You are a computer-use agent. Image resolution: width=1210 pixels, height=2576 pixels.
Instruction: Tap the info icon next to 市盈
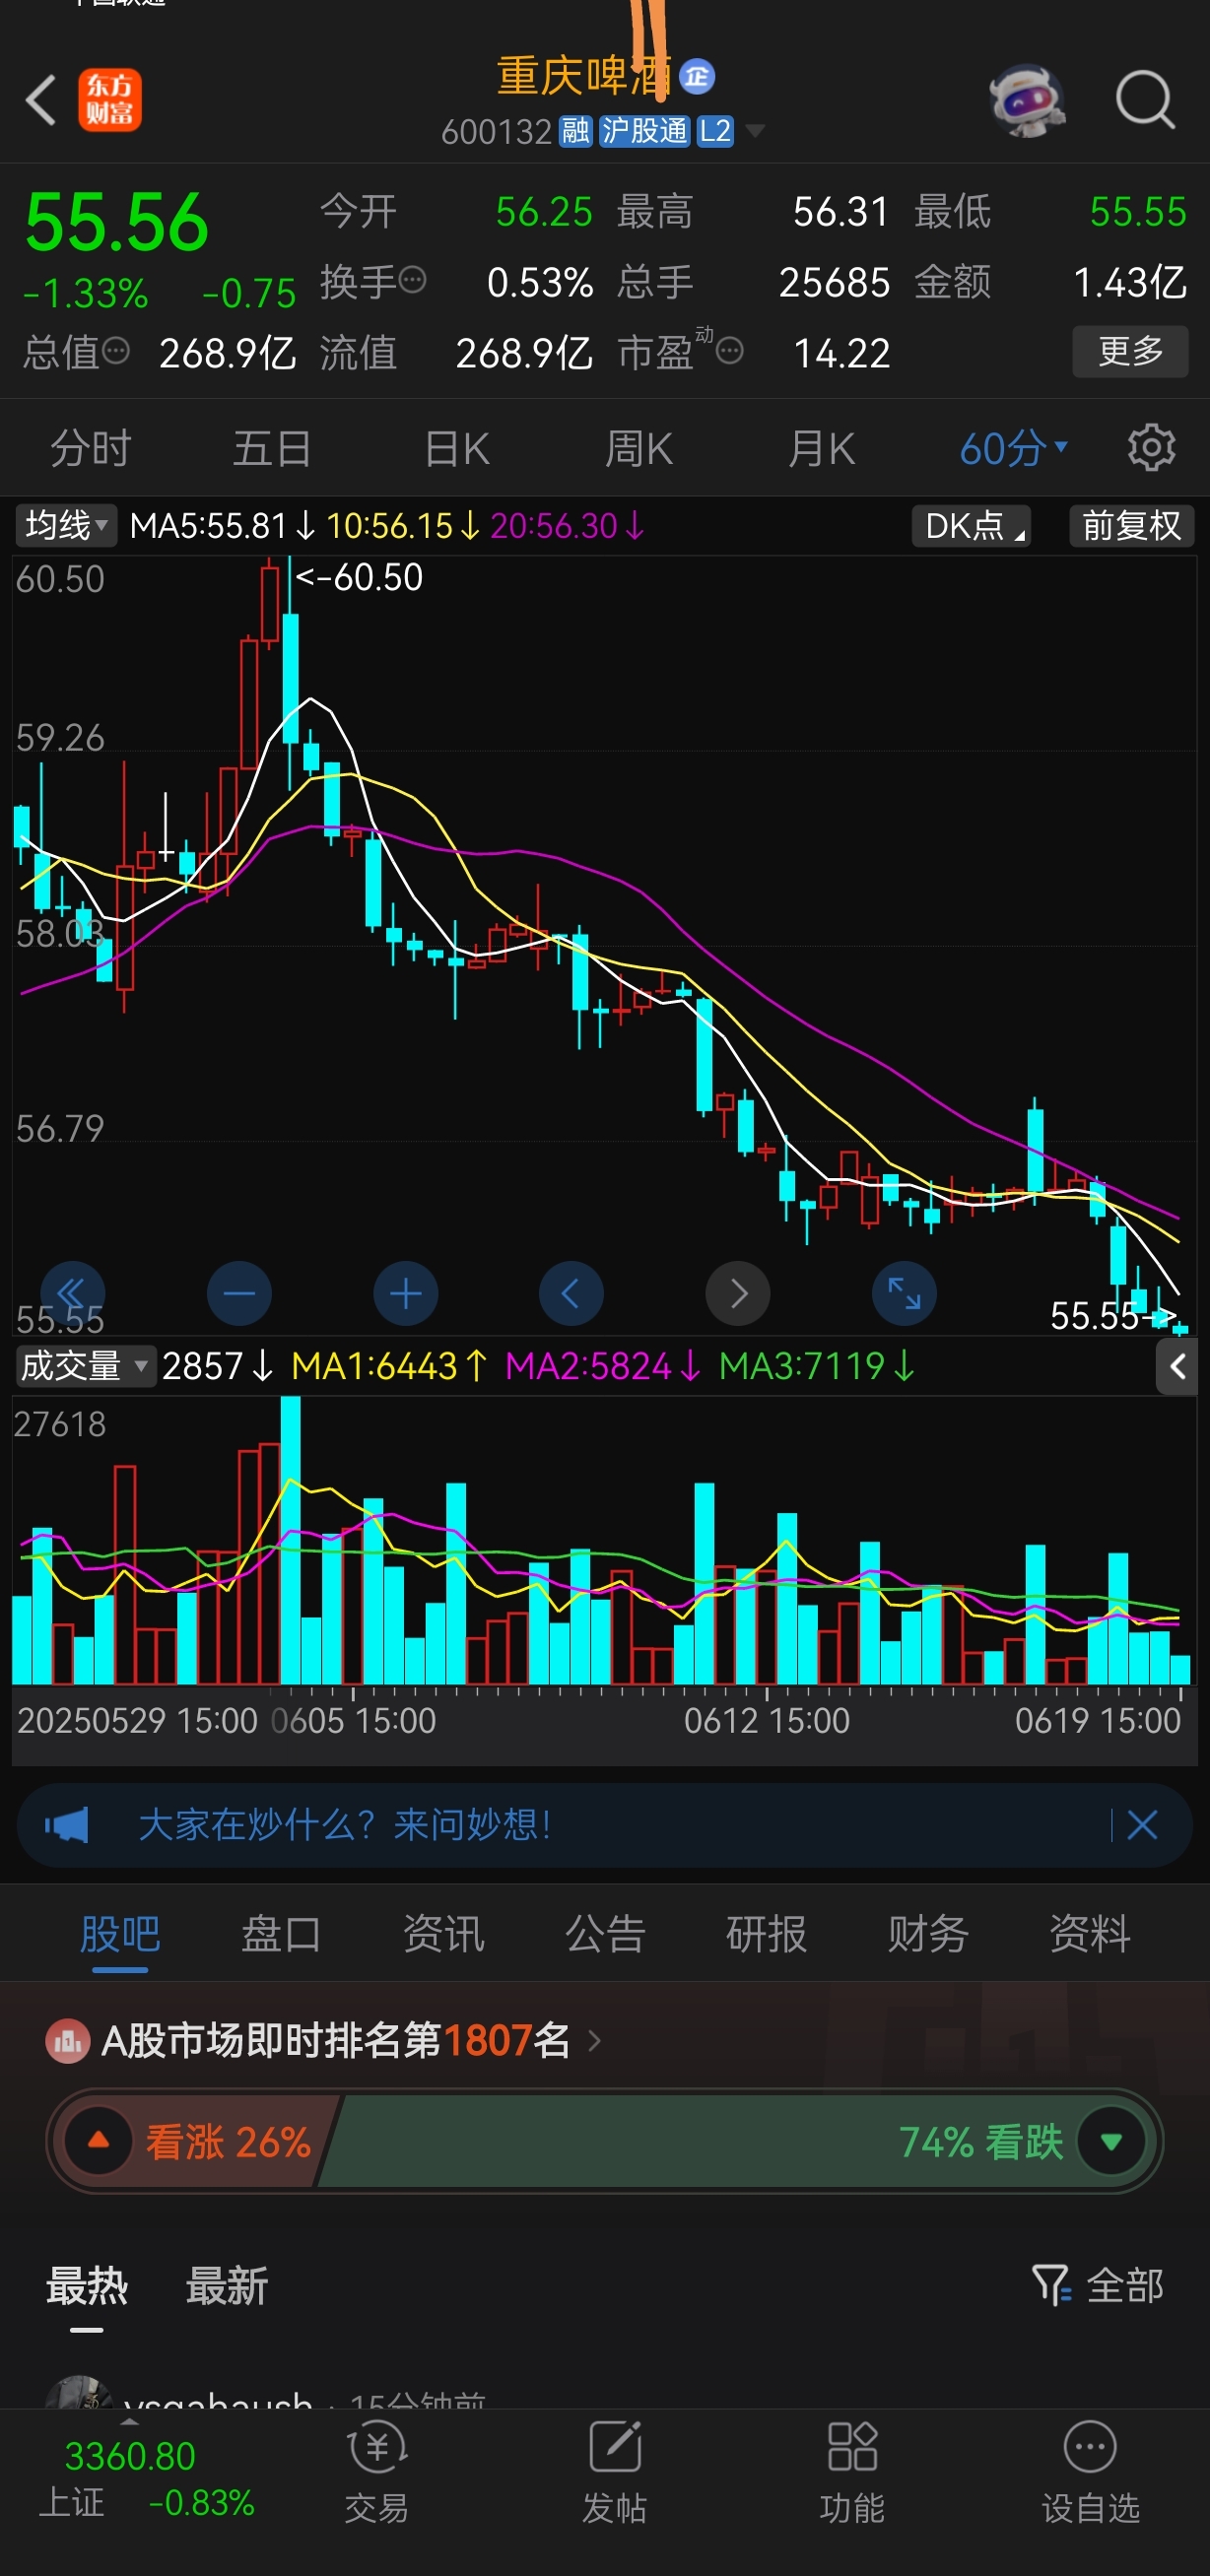coord(730,351)
